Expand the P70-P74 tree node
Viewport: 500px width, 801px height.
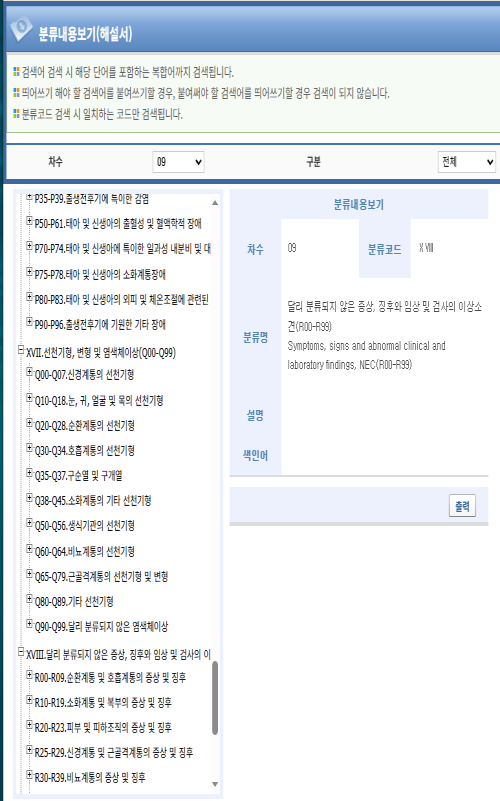coord(30,246)
